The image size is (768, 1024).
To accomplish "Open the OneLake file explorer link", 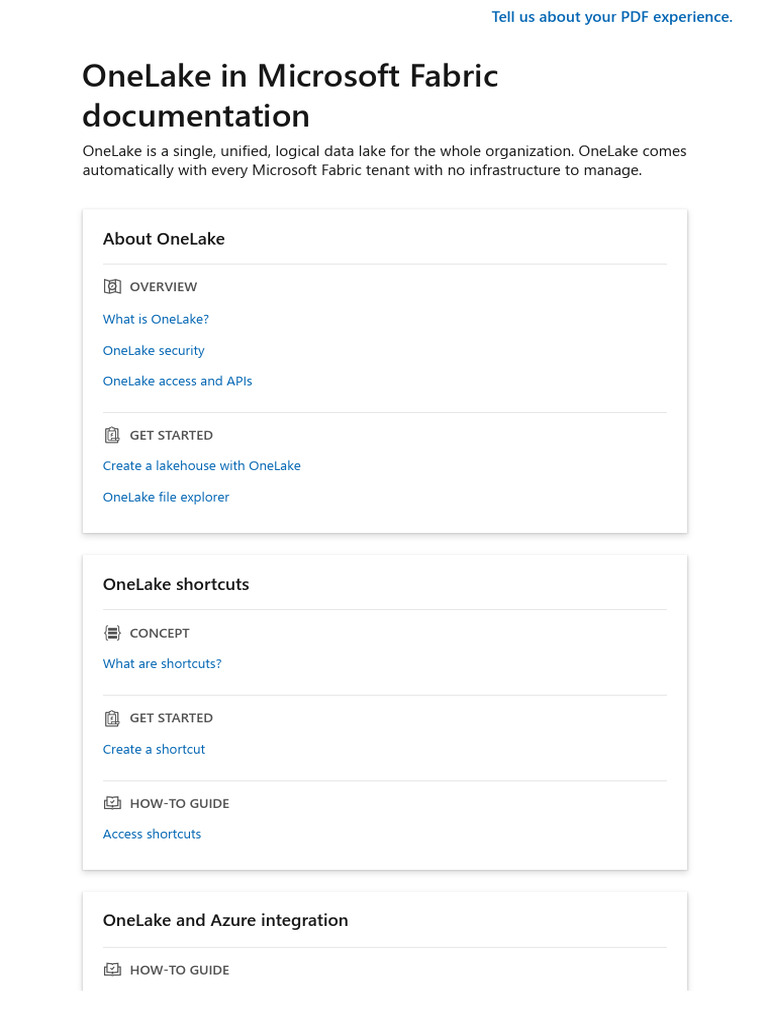I will coord(166,497).
